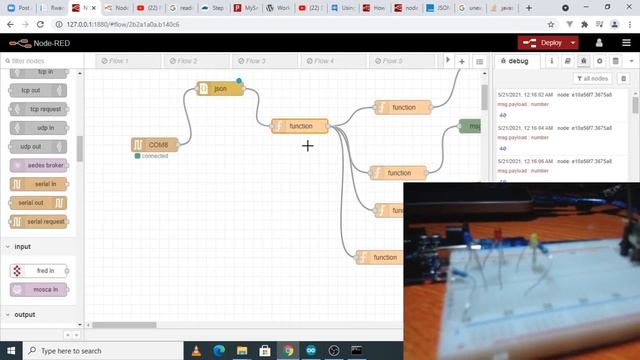Open the Chrome extensions puzzle icon
The image size is (640, 360).
pos(584,24)
